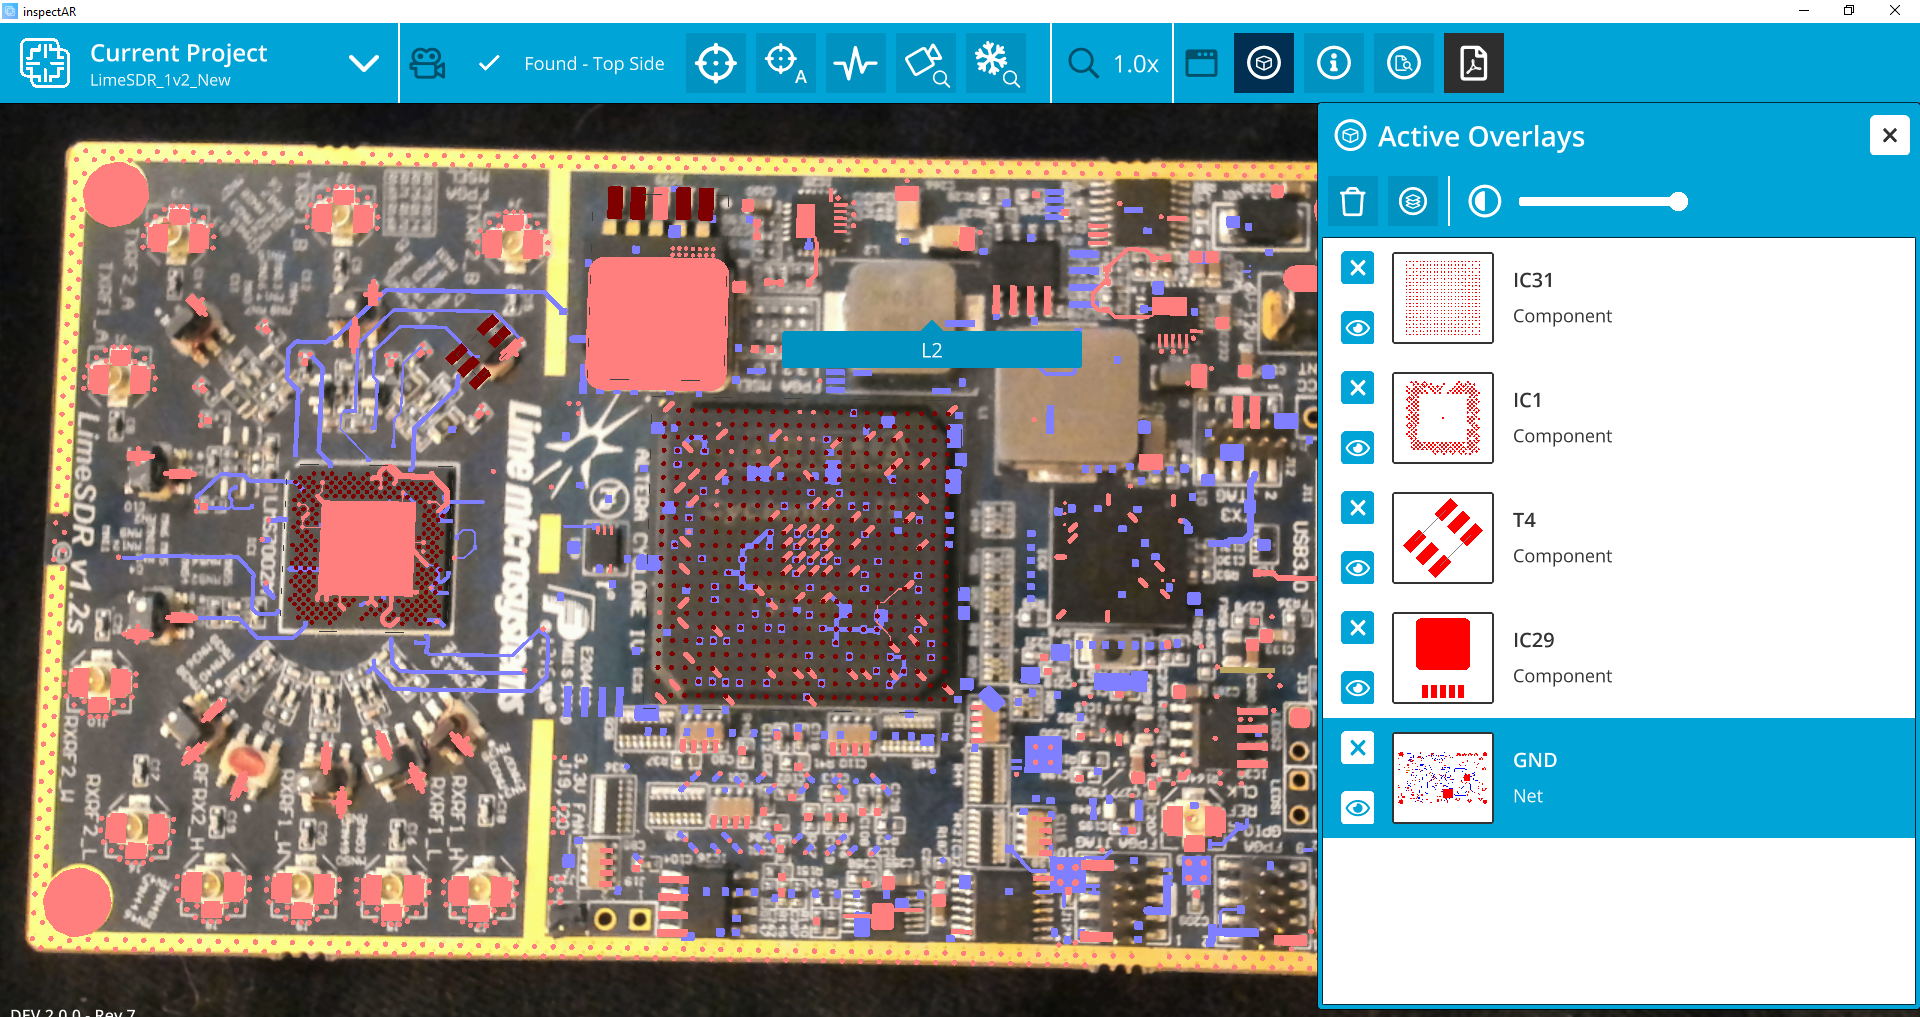This screenshot has height=1017, width=1920.
Task: Remove the GND net overlay
Action: pos(1358,748)
